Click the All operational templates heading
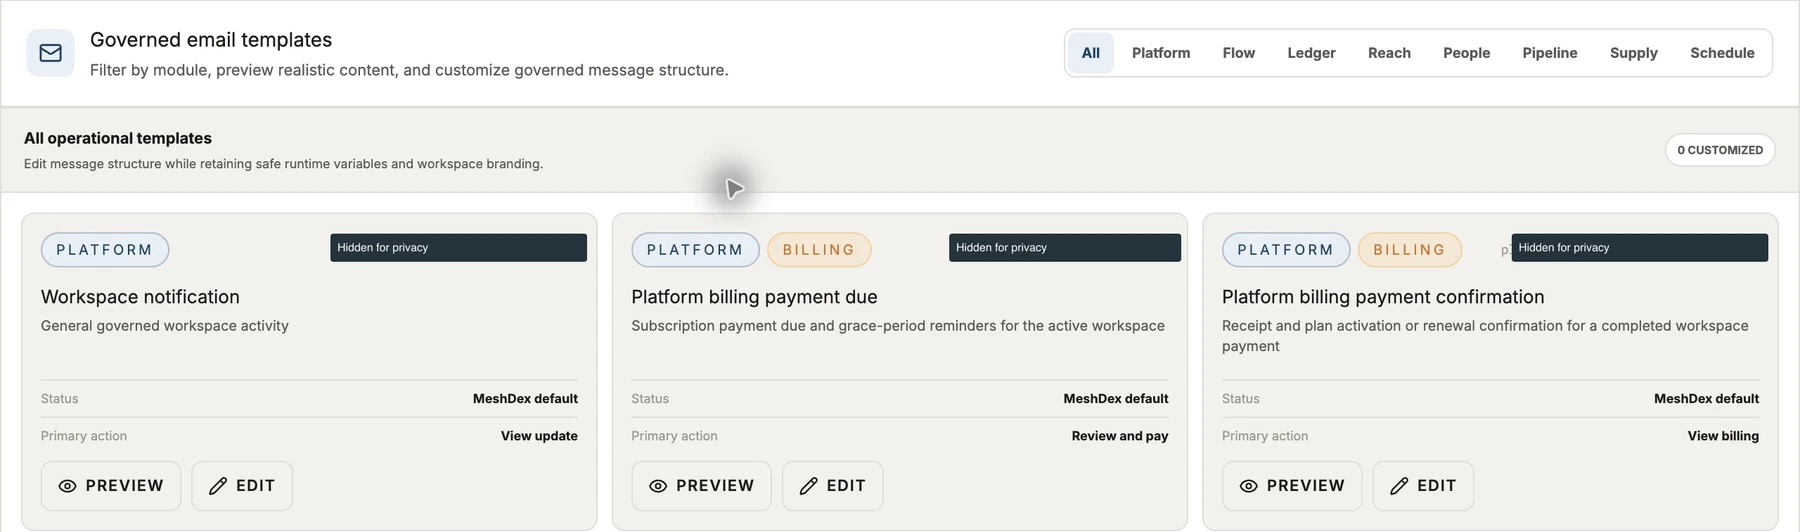The height and width of the screenshot is (532, 1800). click(118, 138)
